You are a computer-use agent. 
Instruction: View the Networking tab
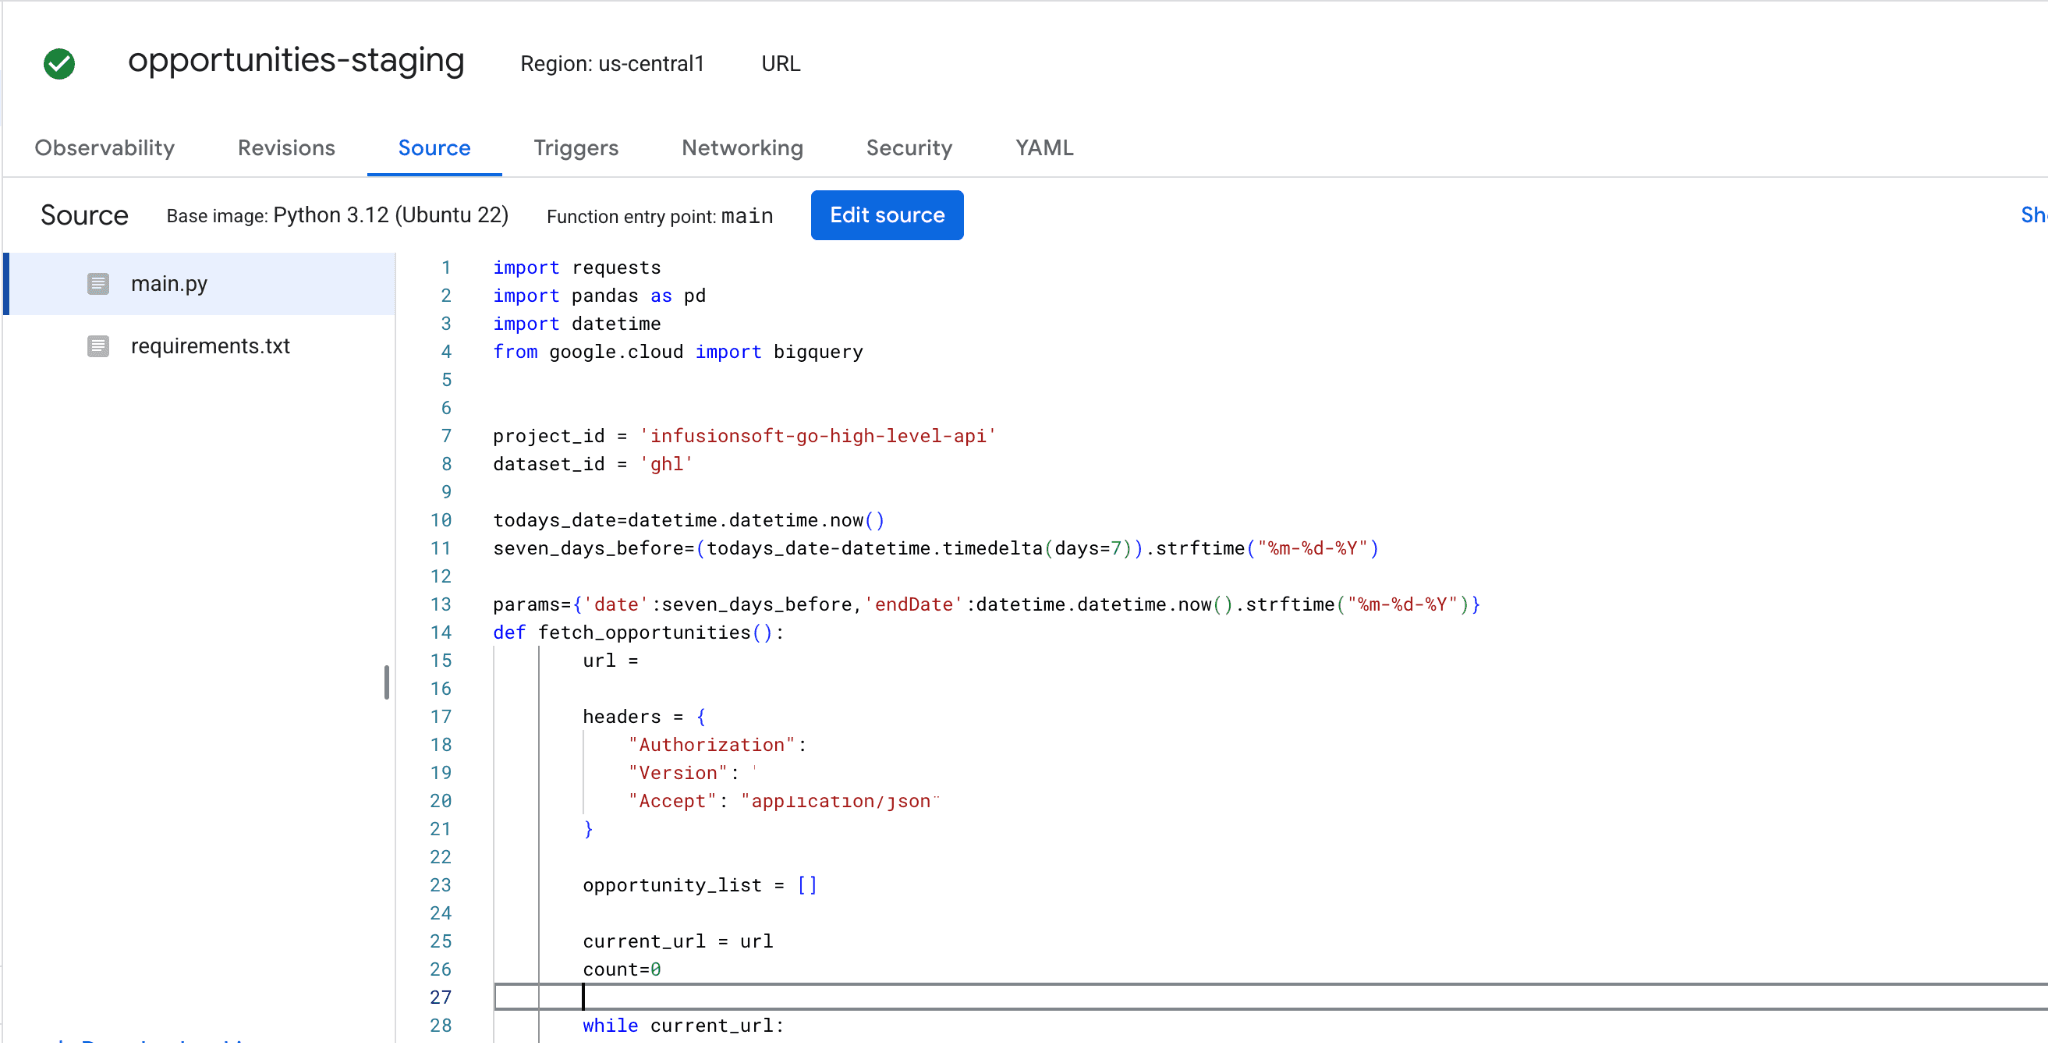[x=742, y=147]
